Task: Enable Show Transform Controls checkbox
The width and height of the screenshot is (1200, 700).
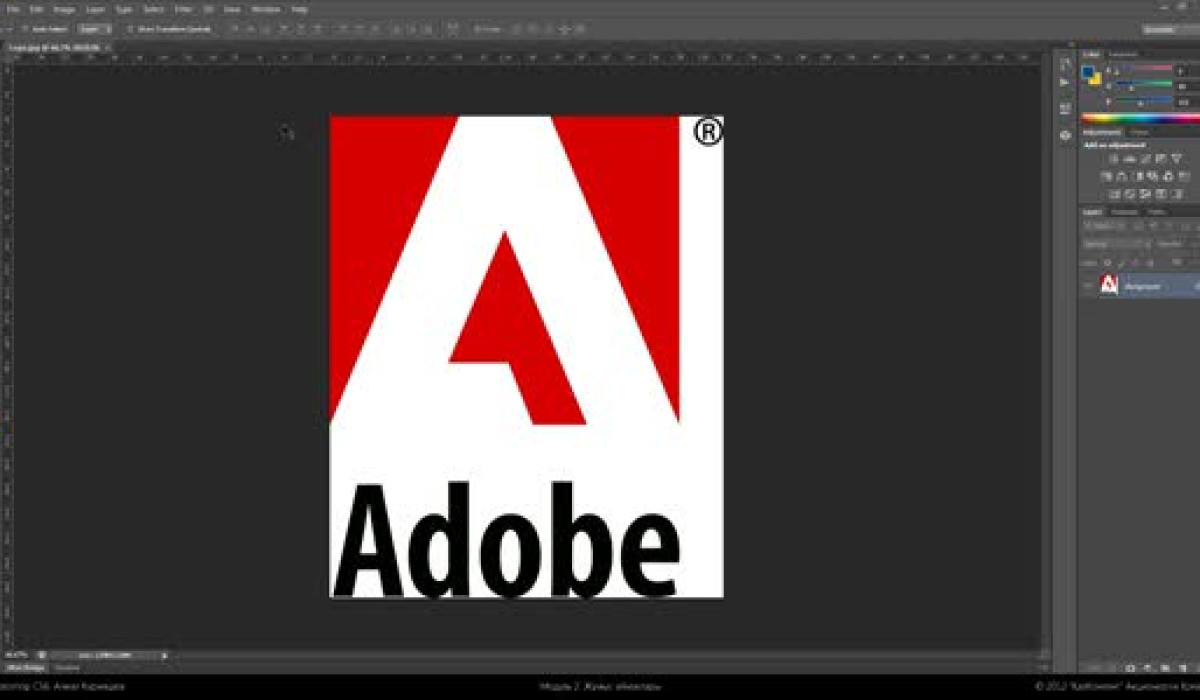Action: (x=130, y=29)
